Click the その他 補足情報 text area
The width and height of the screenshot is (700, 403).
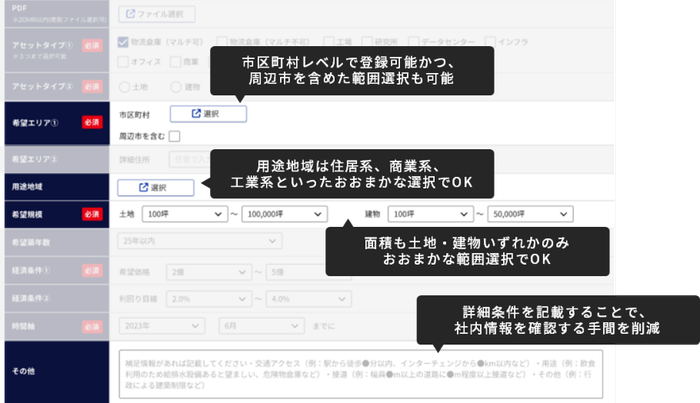point(361,374)
